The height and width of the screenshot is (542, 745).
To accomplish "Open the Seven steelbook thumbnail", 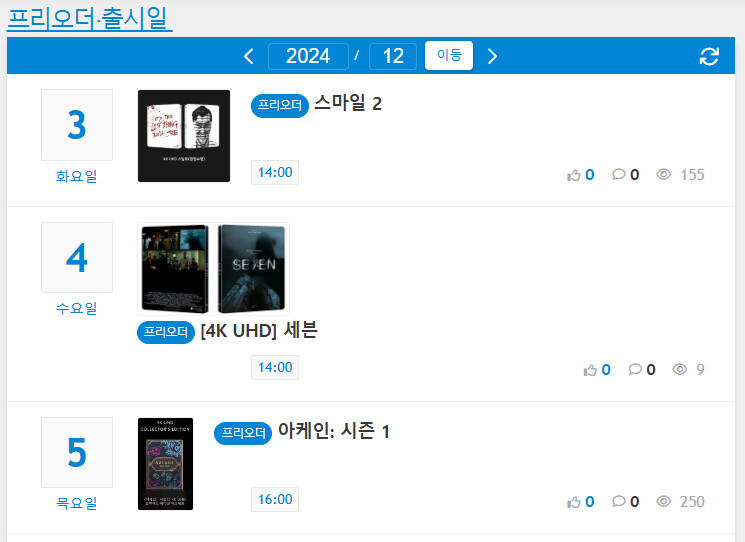I will tap(213, 269).
